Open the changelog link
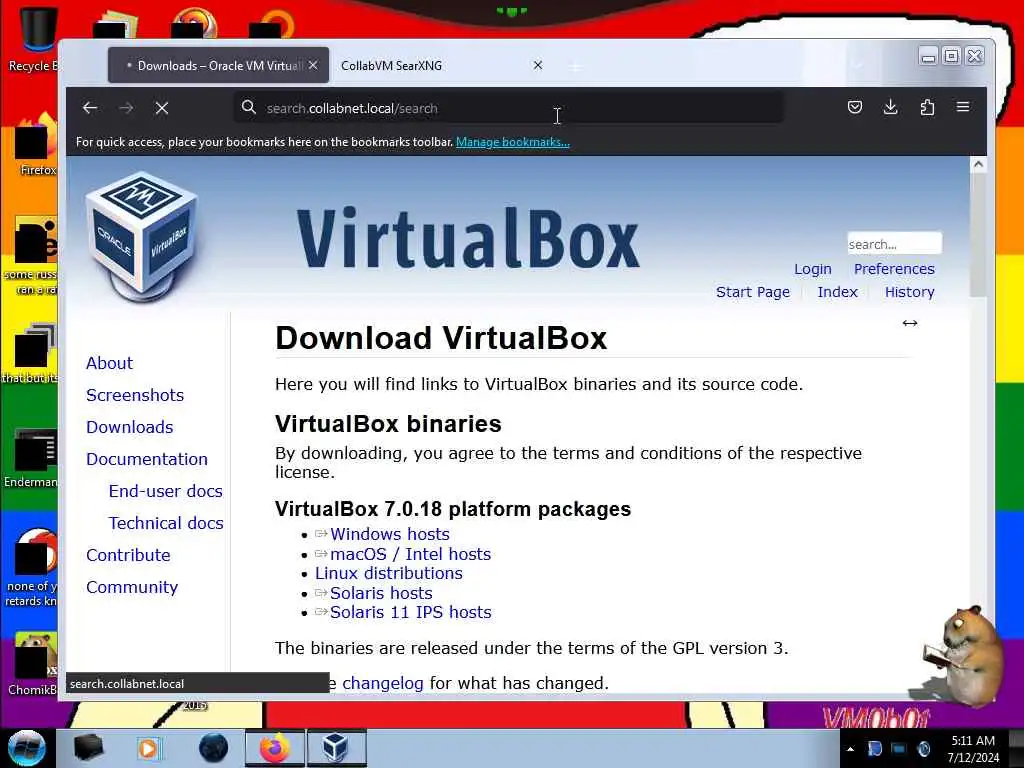This screenshot has width=1024, height=768. [383, 683]
